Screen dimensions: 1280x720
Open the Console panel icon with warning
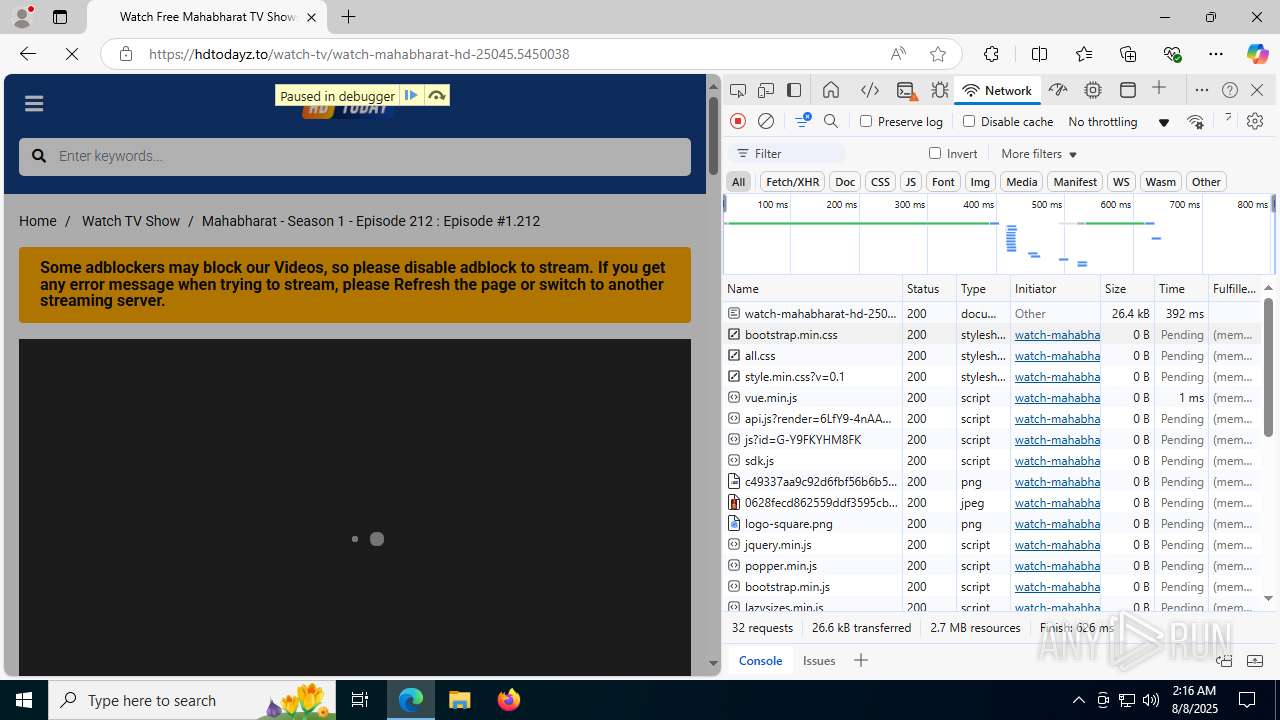(x=906, y=90)
